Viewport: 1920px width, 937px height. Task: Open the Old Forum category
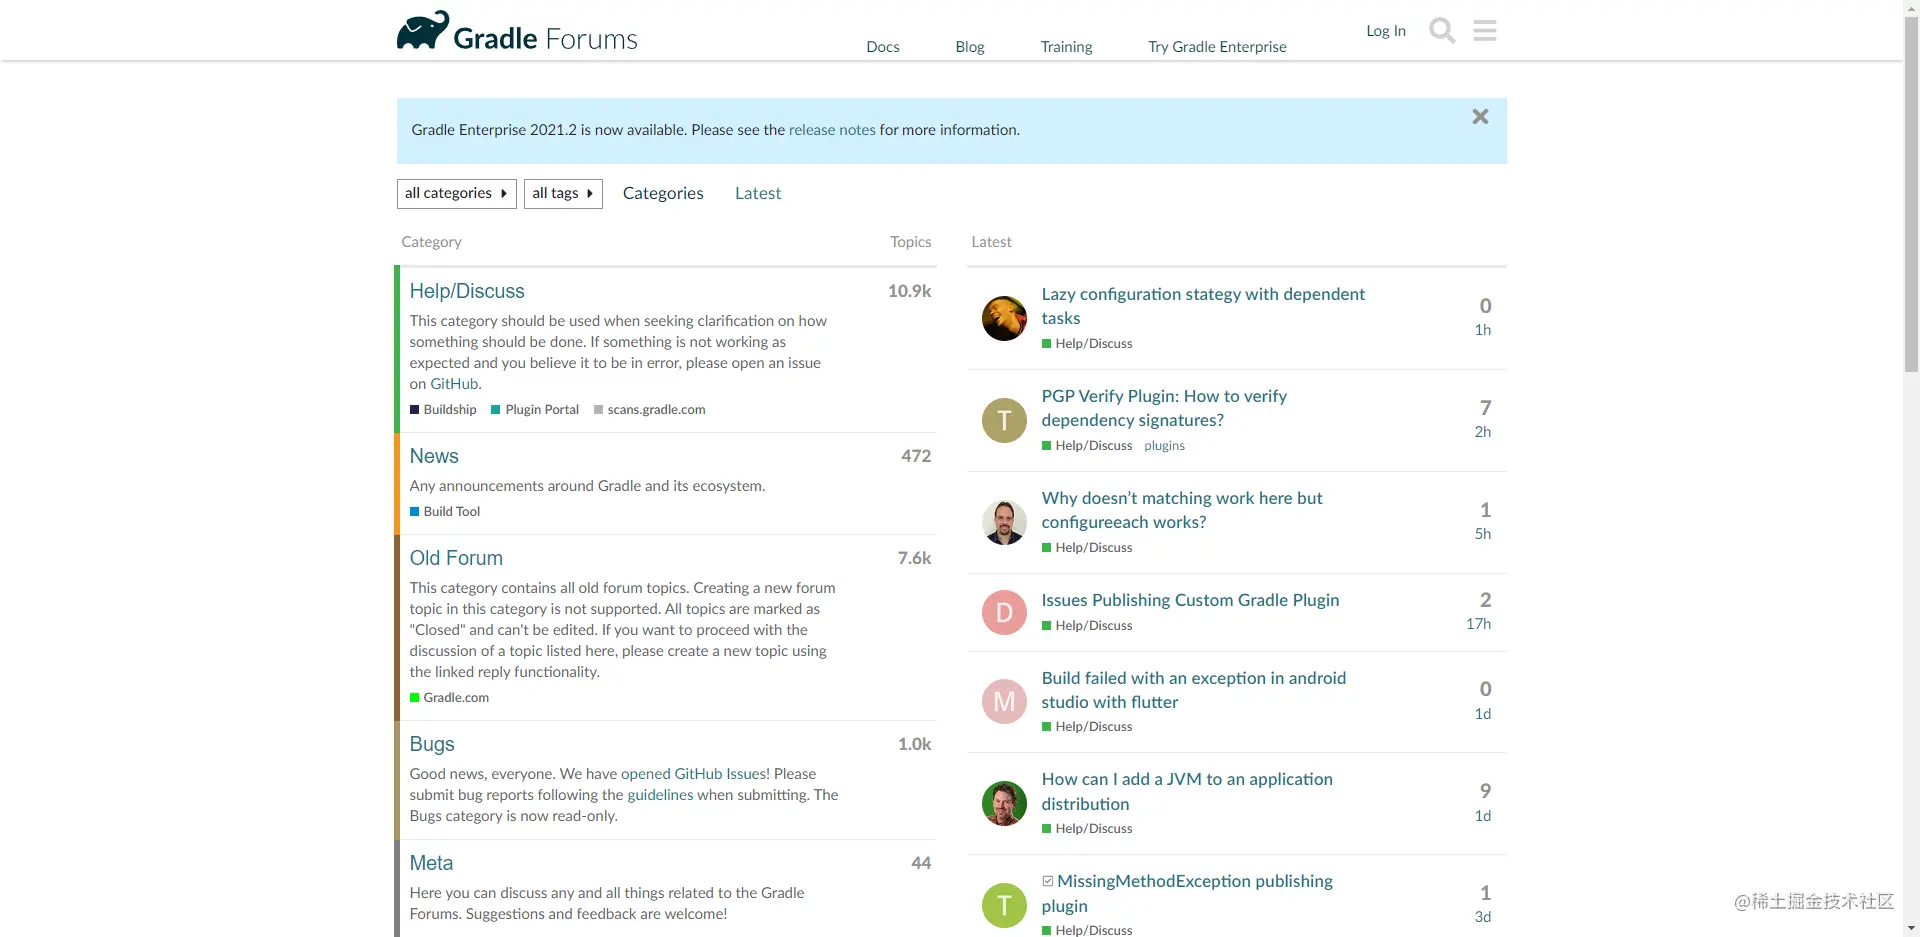[x=456, y=558]
